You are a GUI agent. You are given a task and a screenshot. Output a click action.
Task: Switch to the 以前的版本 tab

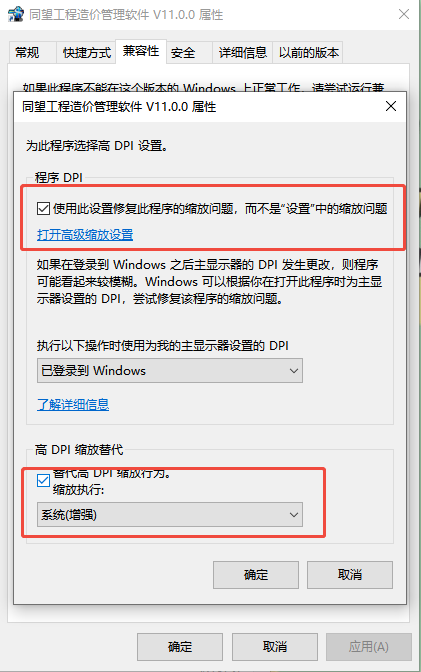pyautogui.click(x=308, y=53)
